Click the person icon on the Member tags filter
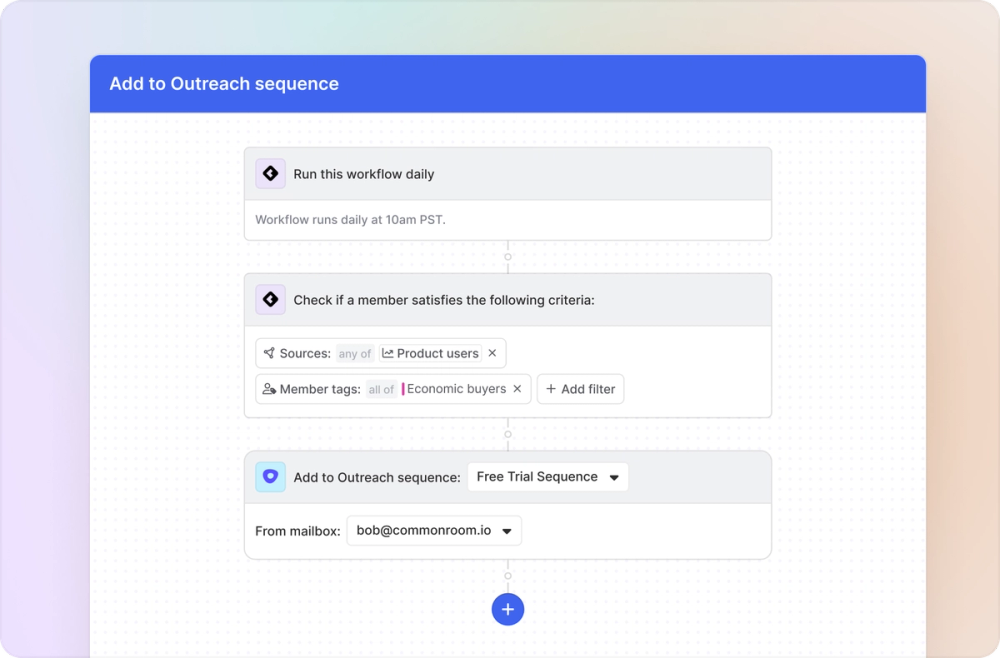1000x658 pixels. (266, 389)
